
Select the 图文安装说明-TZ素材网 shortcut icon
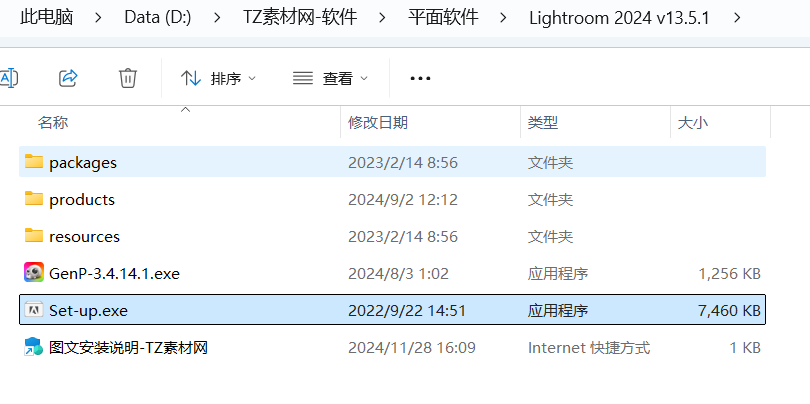click(34, 347)
